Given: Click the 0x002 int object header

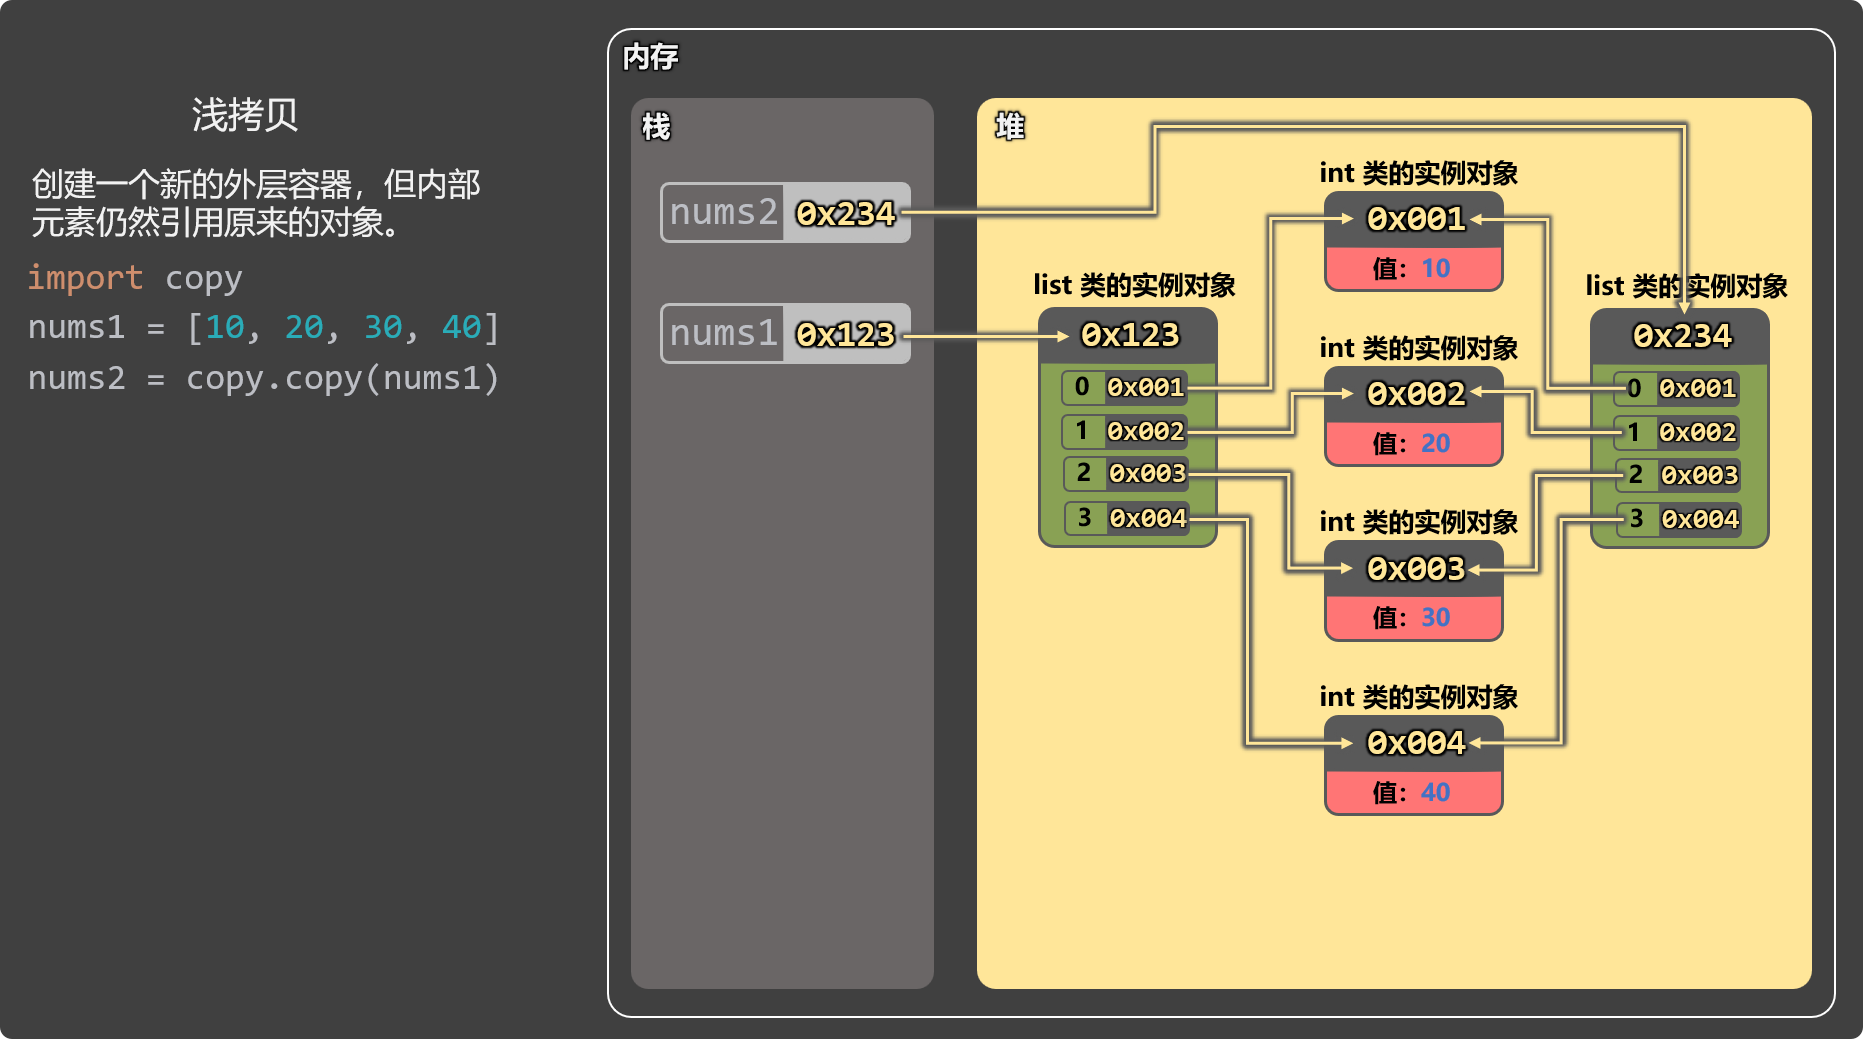Looking at the screenshot, I should (x=1414, y=394).
